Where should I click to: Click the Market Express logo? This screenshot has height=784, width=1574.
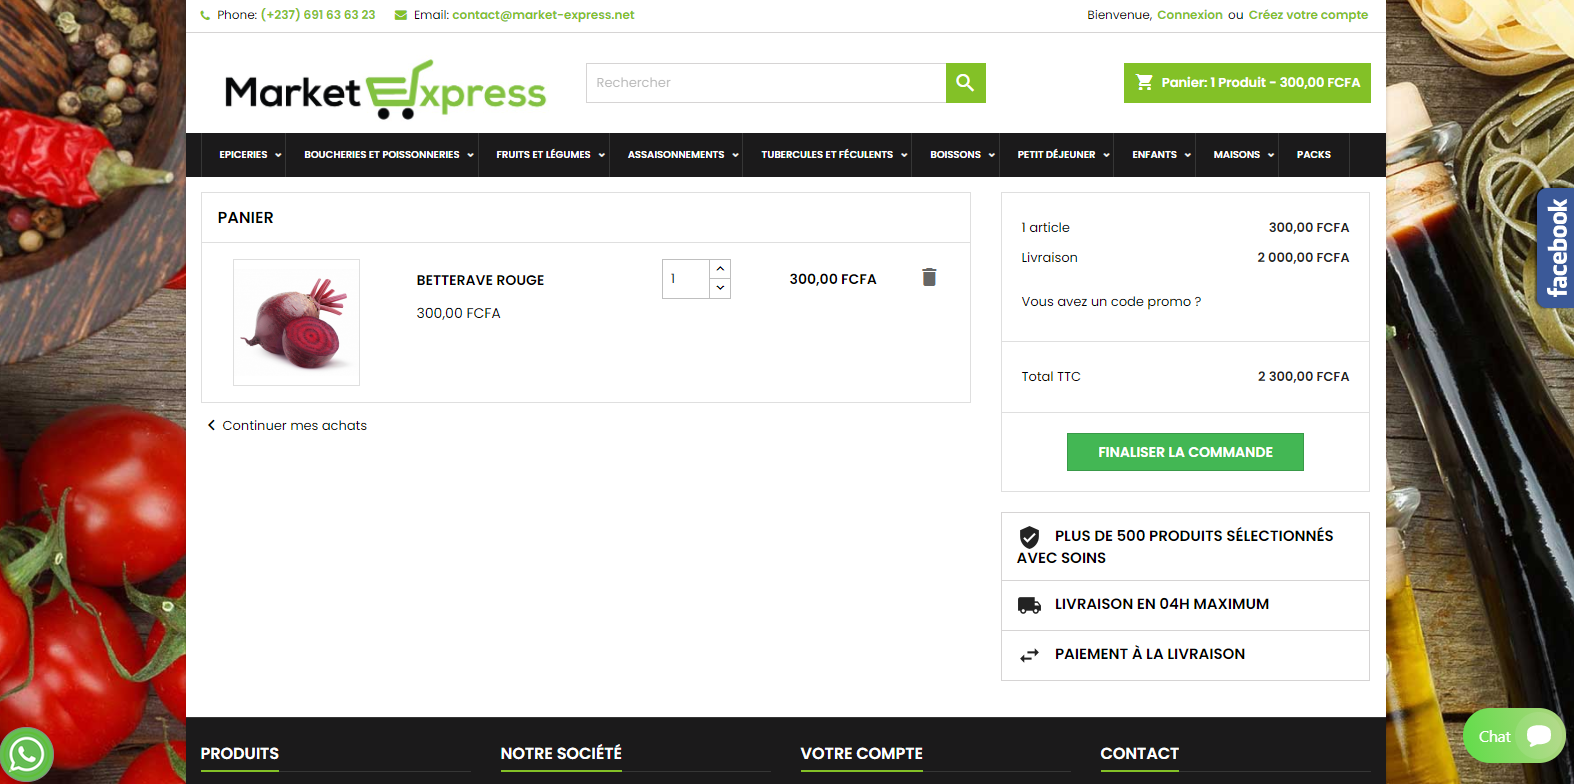(x=385, y=90)
